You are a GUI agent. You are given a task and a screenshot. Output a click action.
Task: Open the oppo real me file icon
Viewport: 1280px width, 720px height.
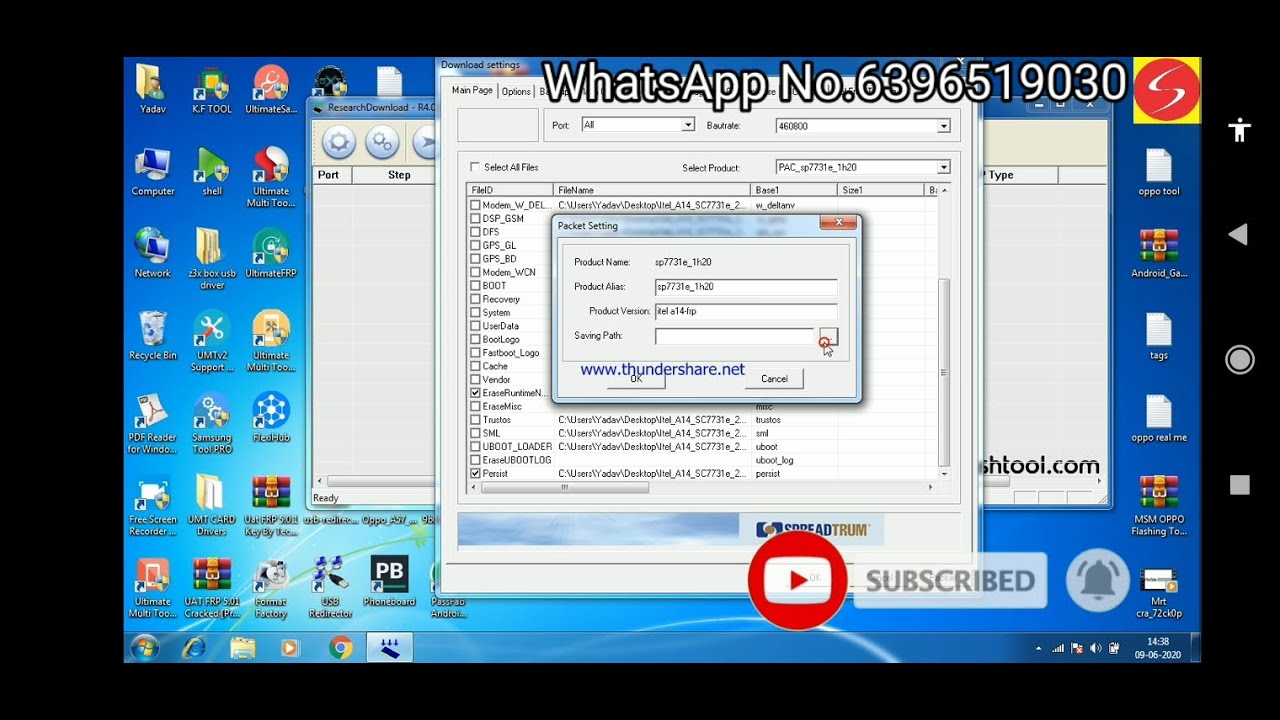[x=1158, y=418]
